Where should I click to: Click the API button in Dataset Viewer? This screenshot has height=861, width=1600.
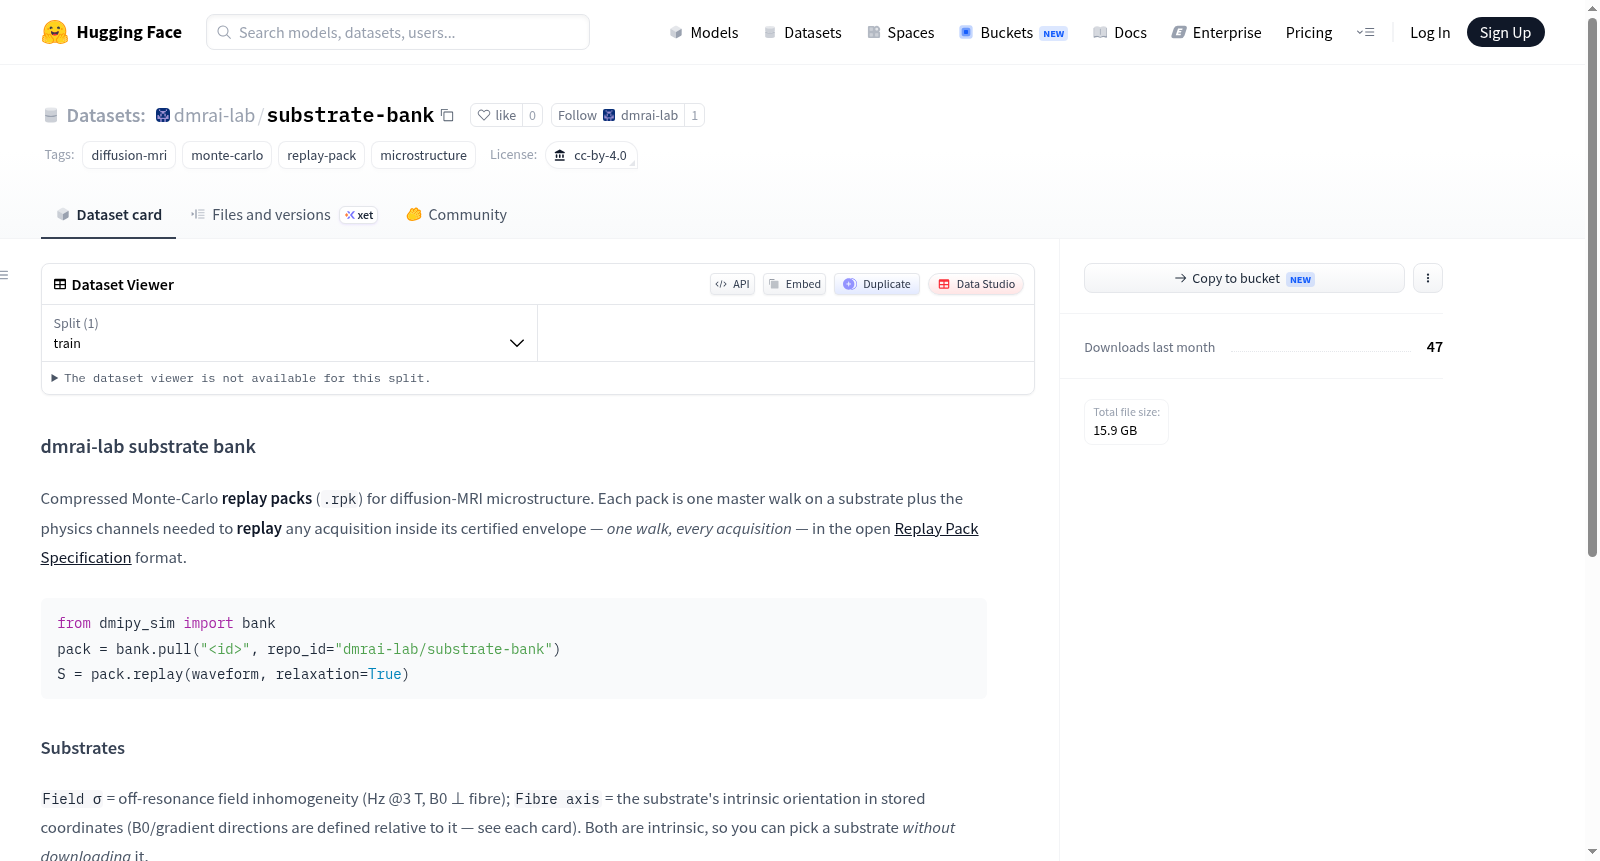click(x=732, y=284)
